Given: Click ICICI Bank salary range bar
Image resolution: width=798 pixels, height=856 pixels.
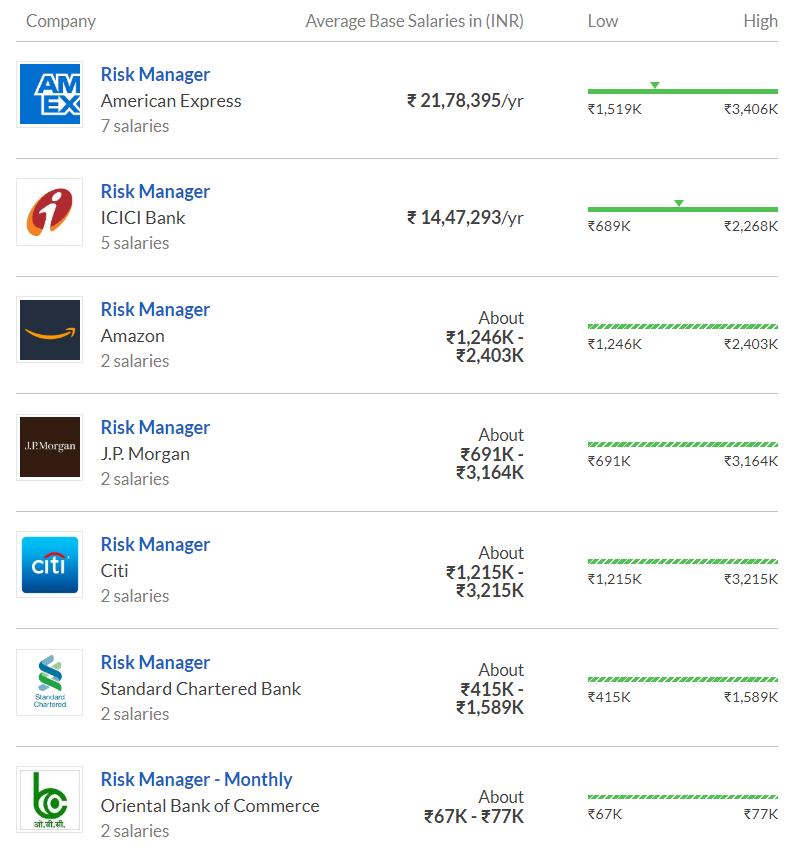Looking at the screenshot, I should point(682,209).
